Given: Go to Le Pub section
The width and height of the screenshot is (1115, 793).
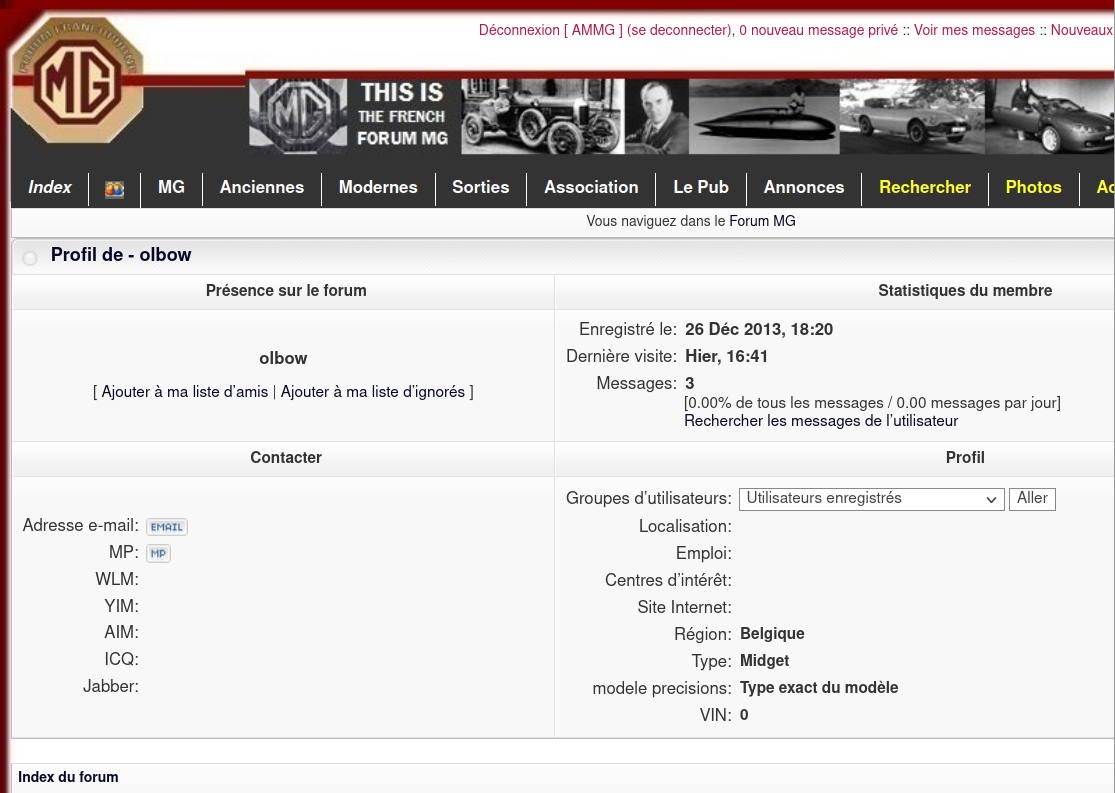Looking at the screenshot, I should pos(701,187).
